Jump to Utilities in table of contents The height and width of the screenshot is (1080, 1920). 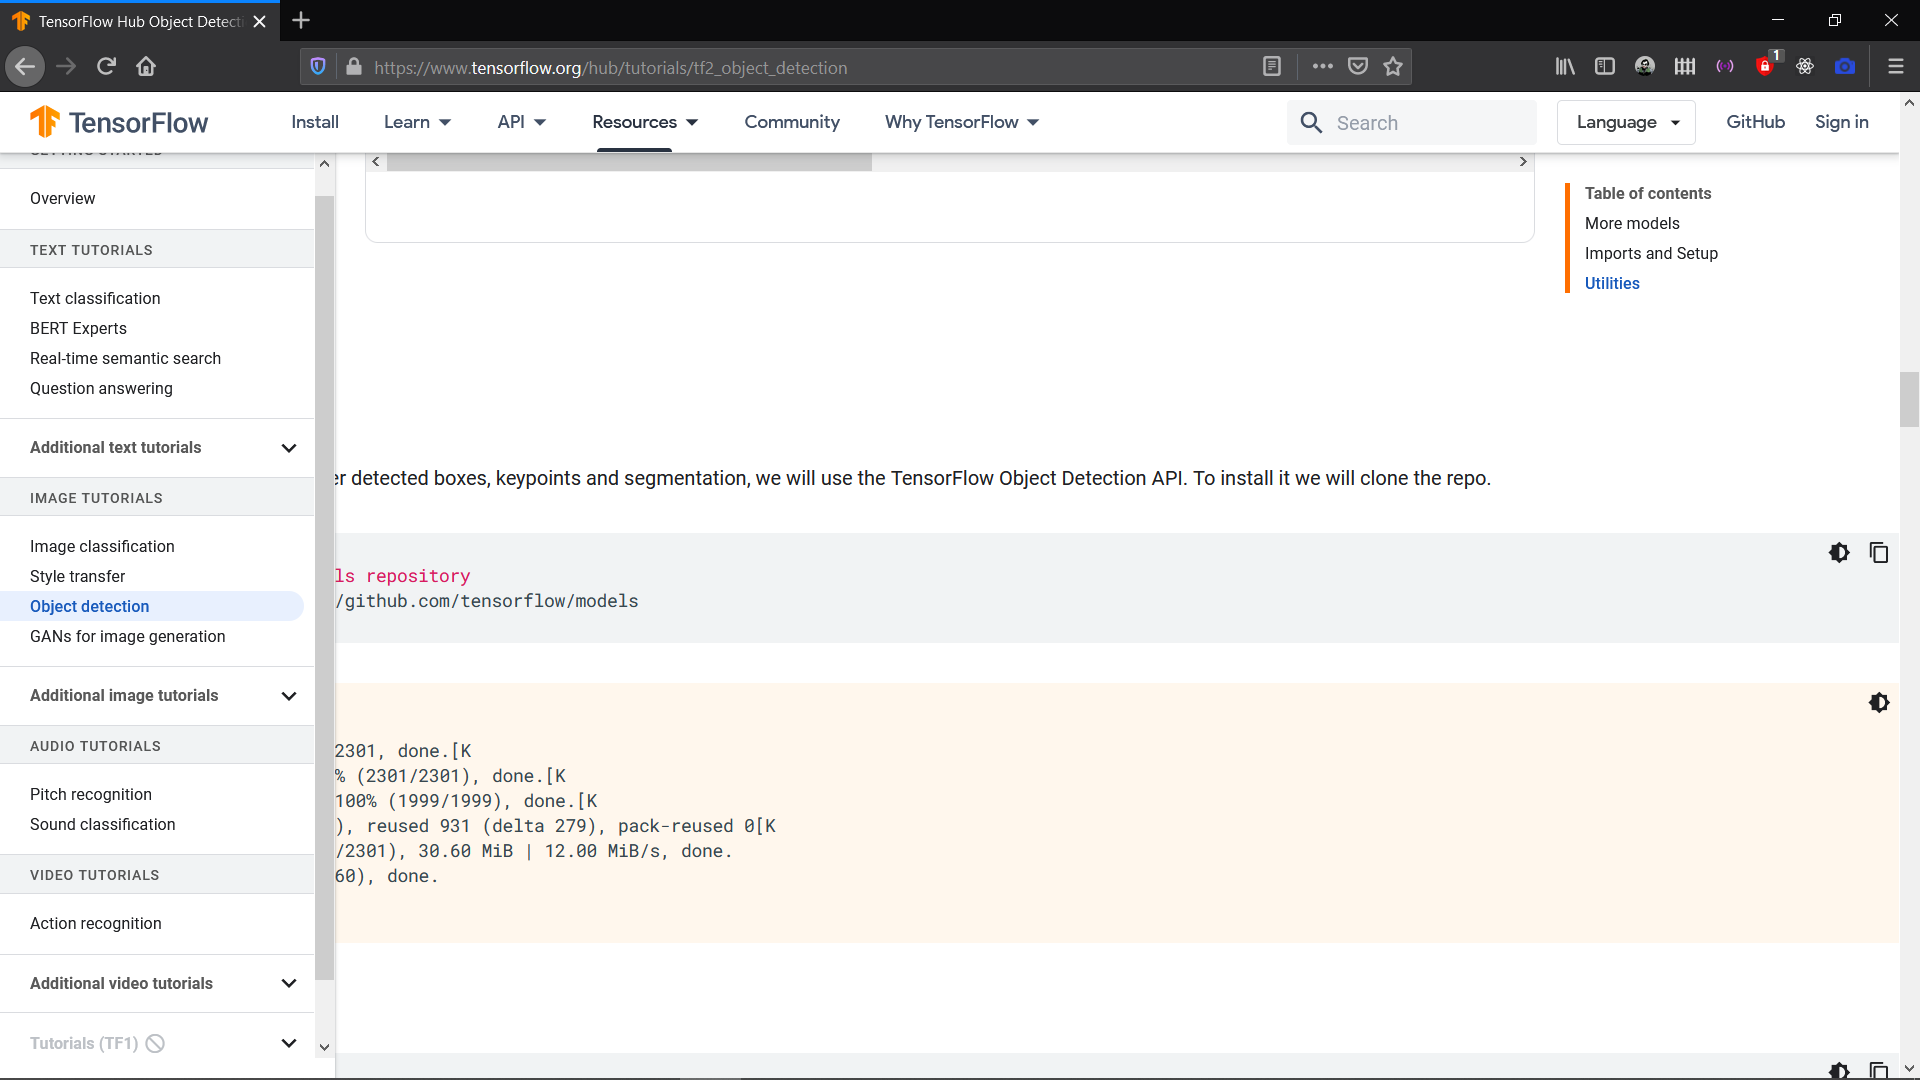pos(1611,283)
